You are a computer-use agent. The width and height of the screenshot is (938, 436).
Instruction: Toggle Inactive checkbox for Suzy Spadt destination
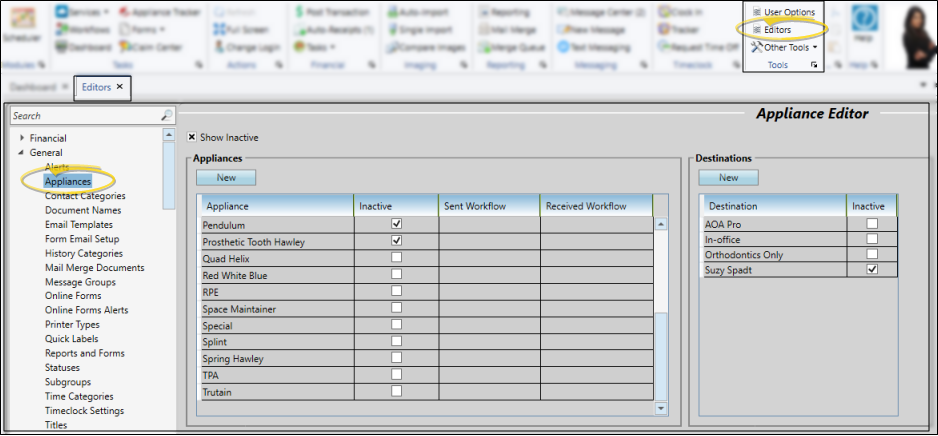coord(872,270)
